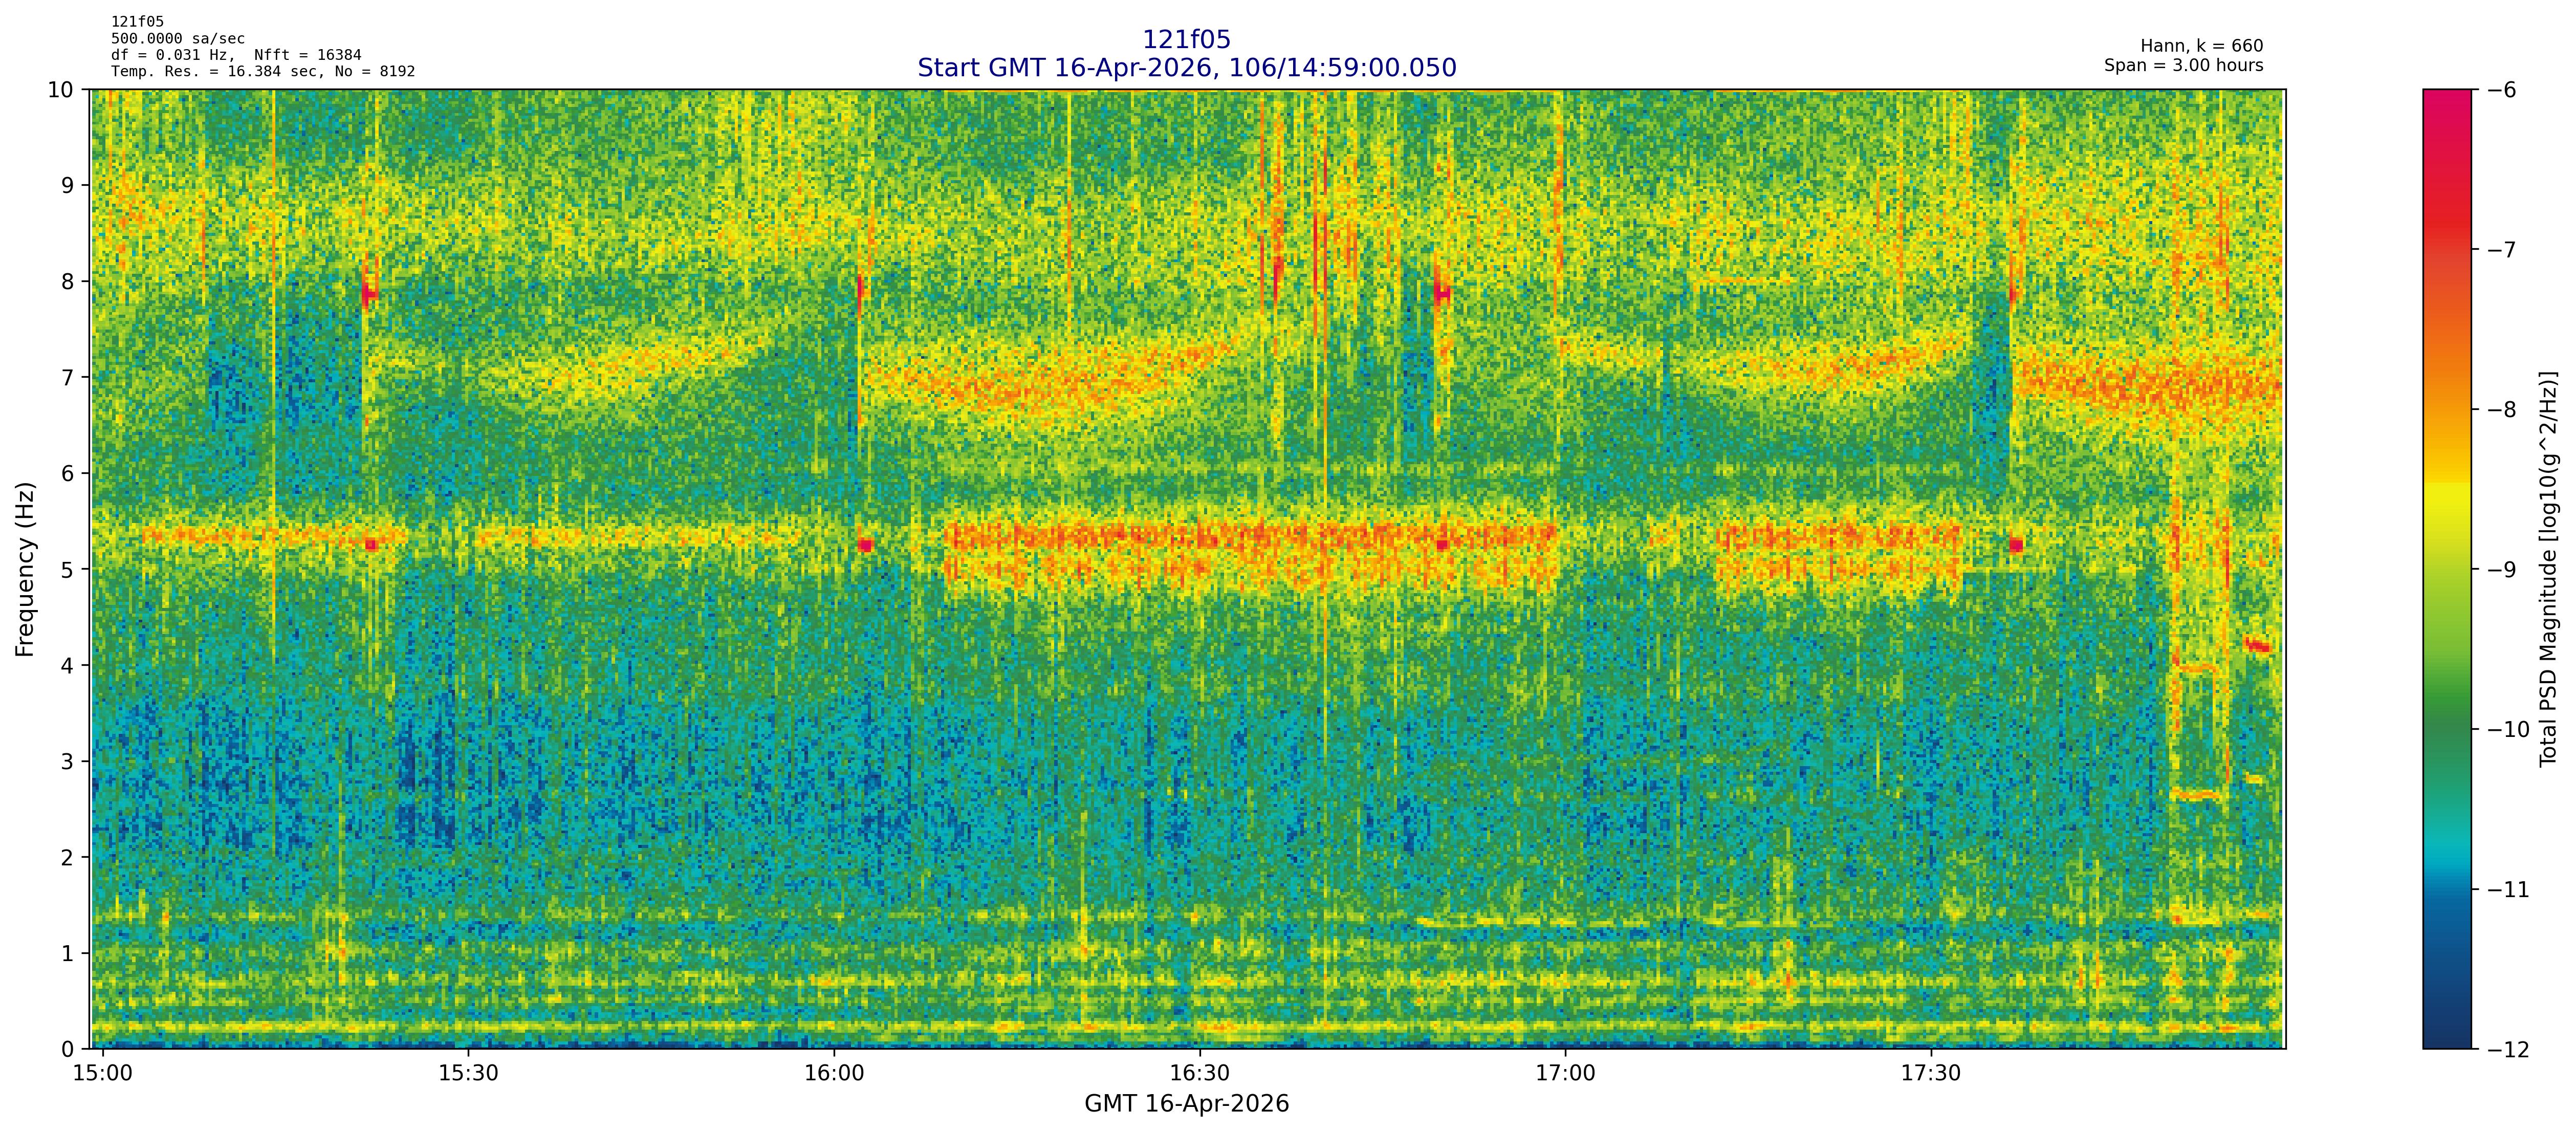The height and width of the screenshot is (1132, 2576).
Task: Click the 15:00 time axis label
Action: coord(103,1073)
